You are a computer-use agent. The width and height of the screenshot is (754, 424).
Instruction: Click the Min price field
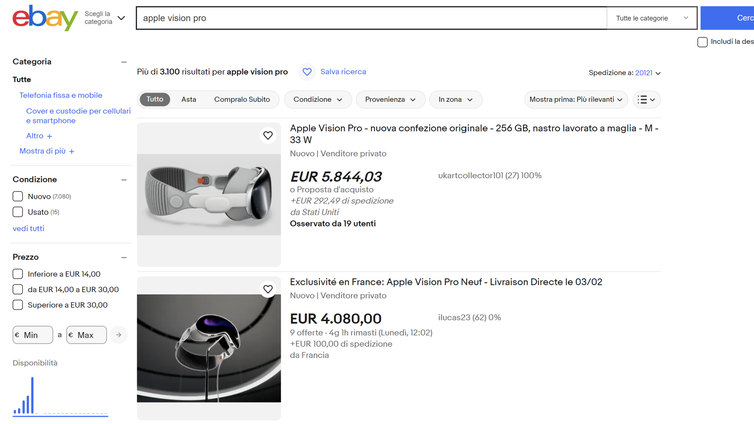33,335
